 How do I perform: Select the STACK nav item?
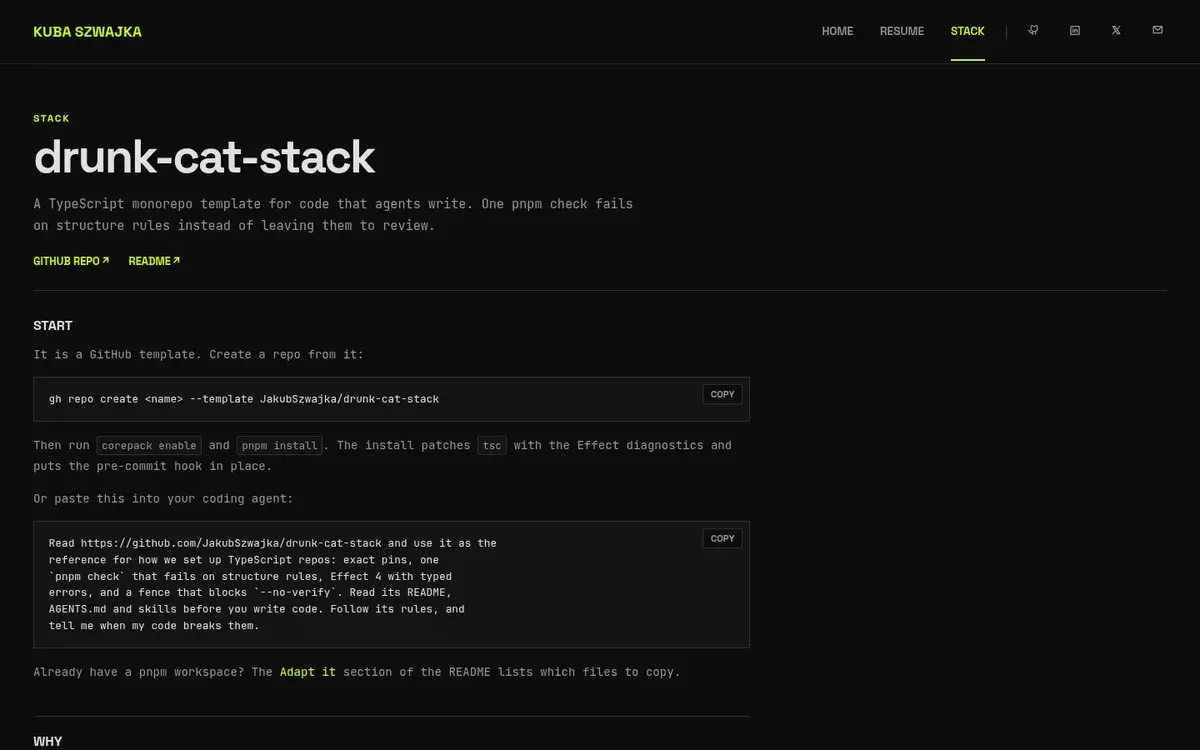[967, 31]
